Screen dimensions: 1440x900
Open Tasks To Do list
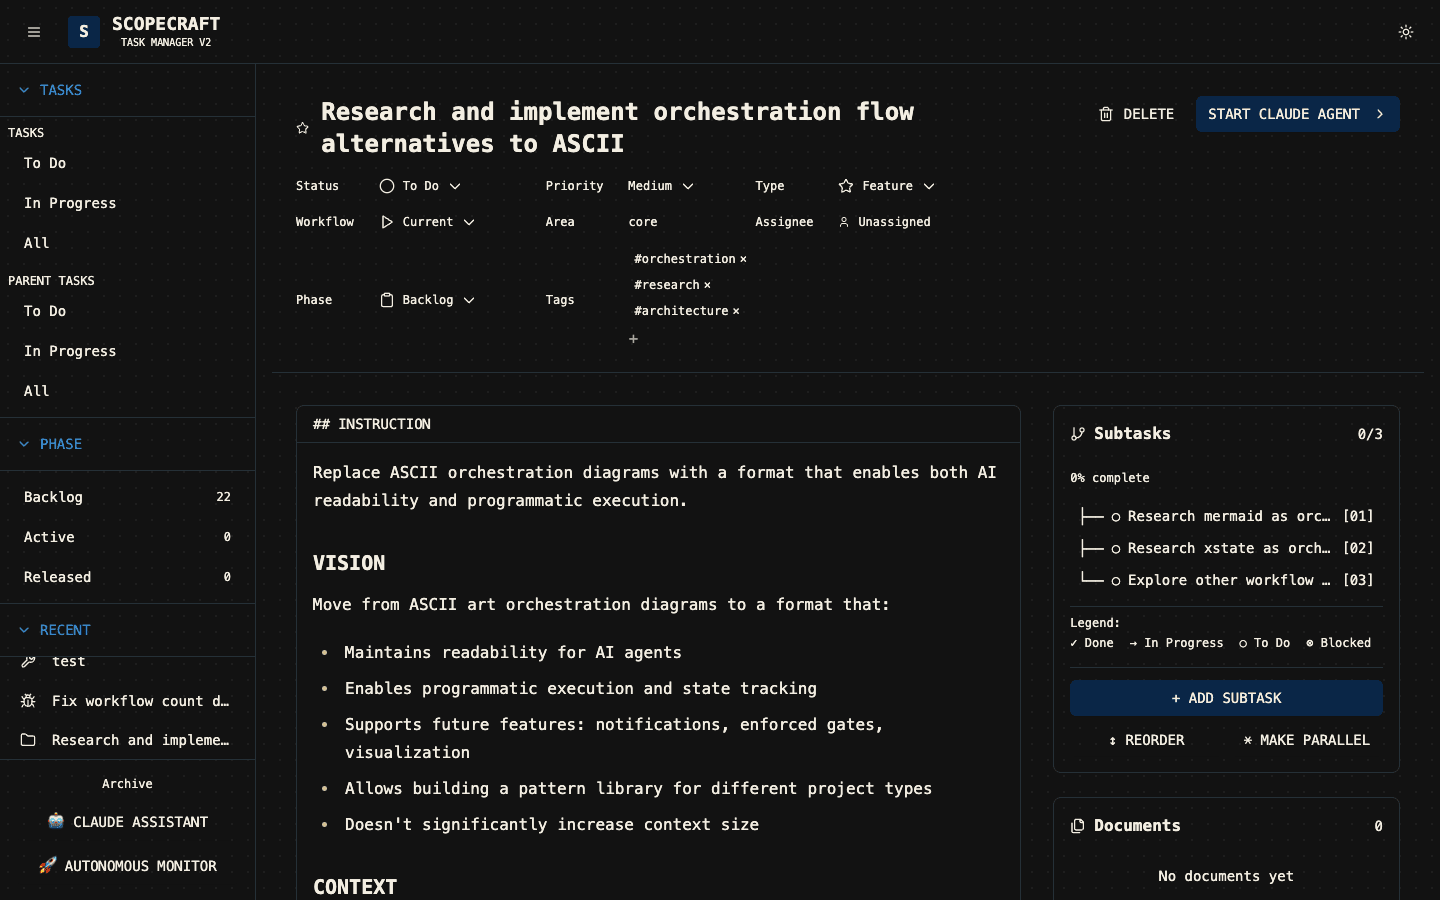coord(127,163)
